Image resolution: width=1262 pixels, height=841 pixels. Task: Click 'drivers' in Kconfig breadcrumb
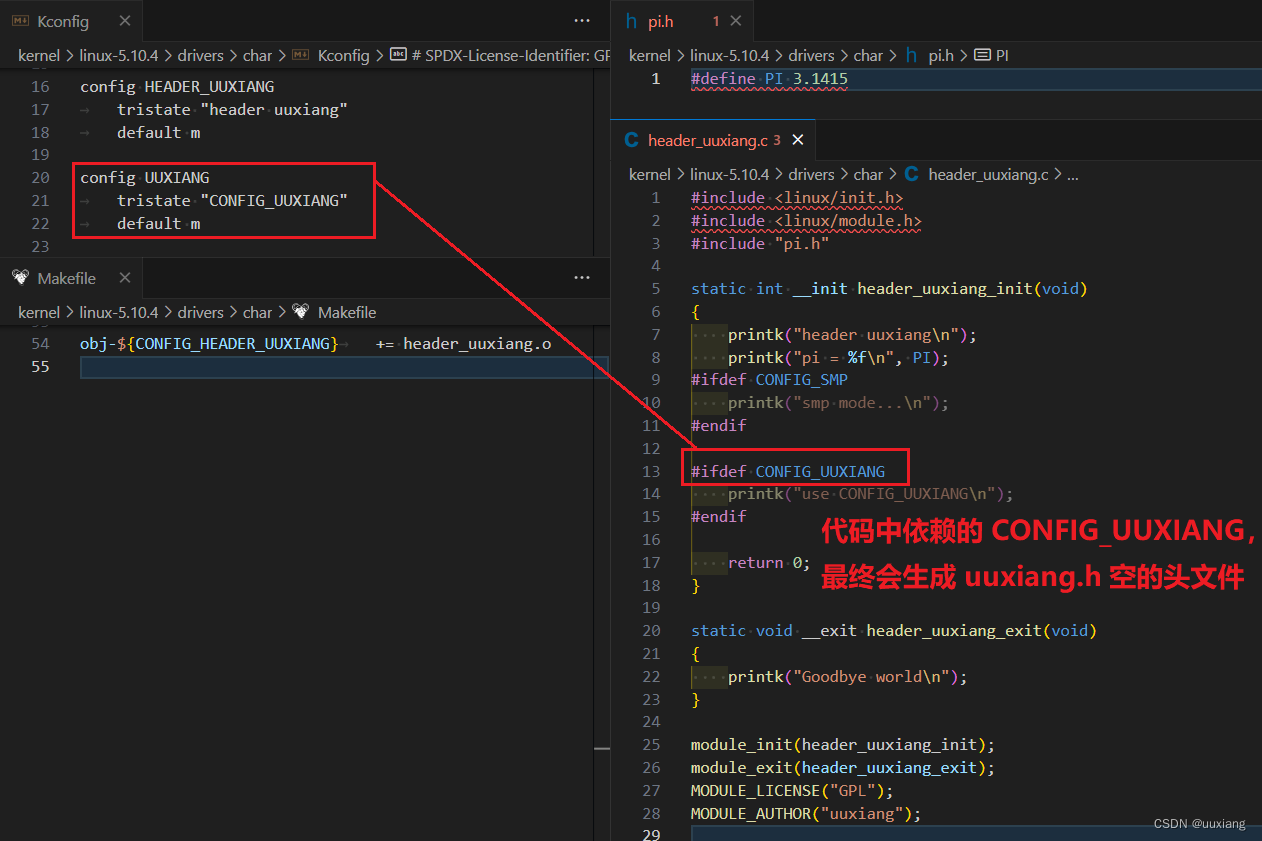pos(200,55)
